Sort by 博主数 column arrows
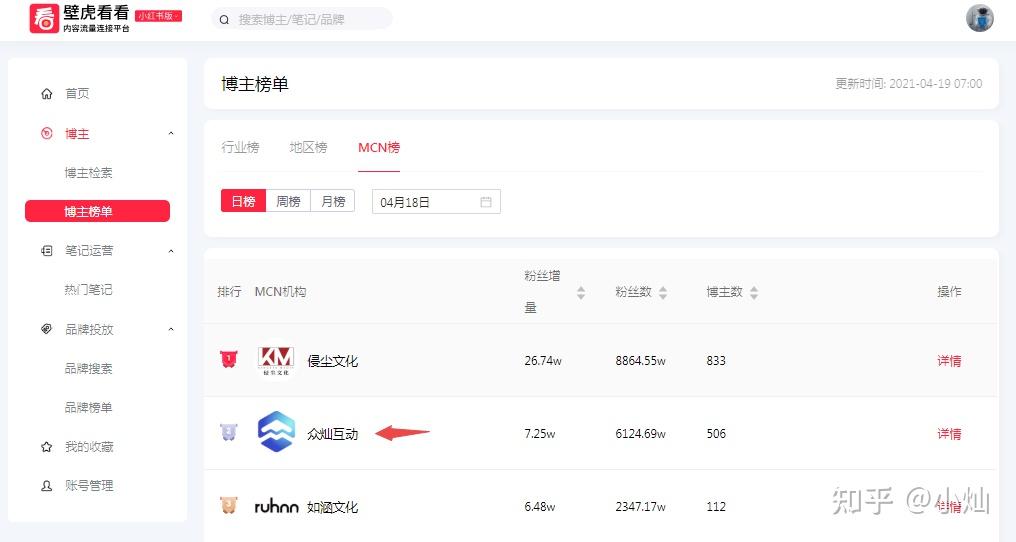This screenshot has width=1016, height=542. 754,292
